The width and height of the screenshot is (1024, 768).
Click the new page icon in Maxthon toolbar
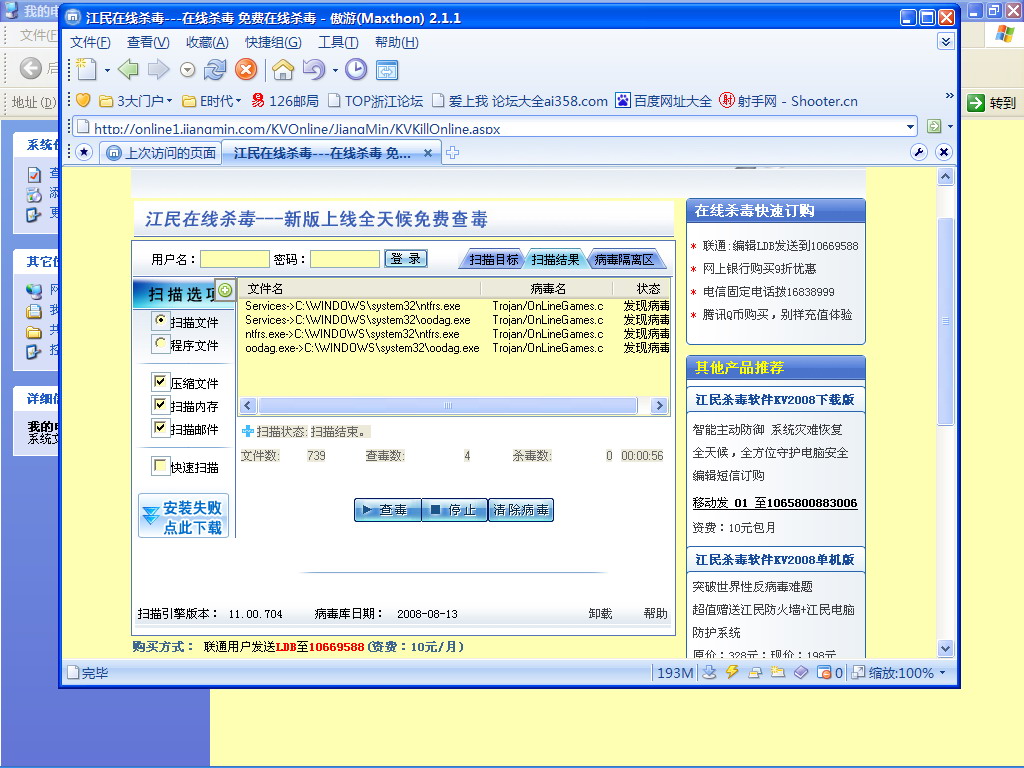point(86,69)
